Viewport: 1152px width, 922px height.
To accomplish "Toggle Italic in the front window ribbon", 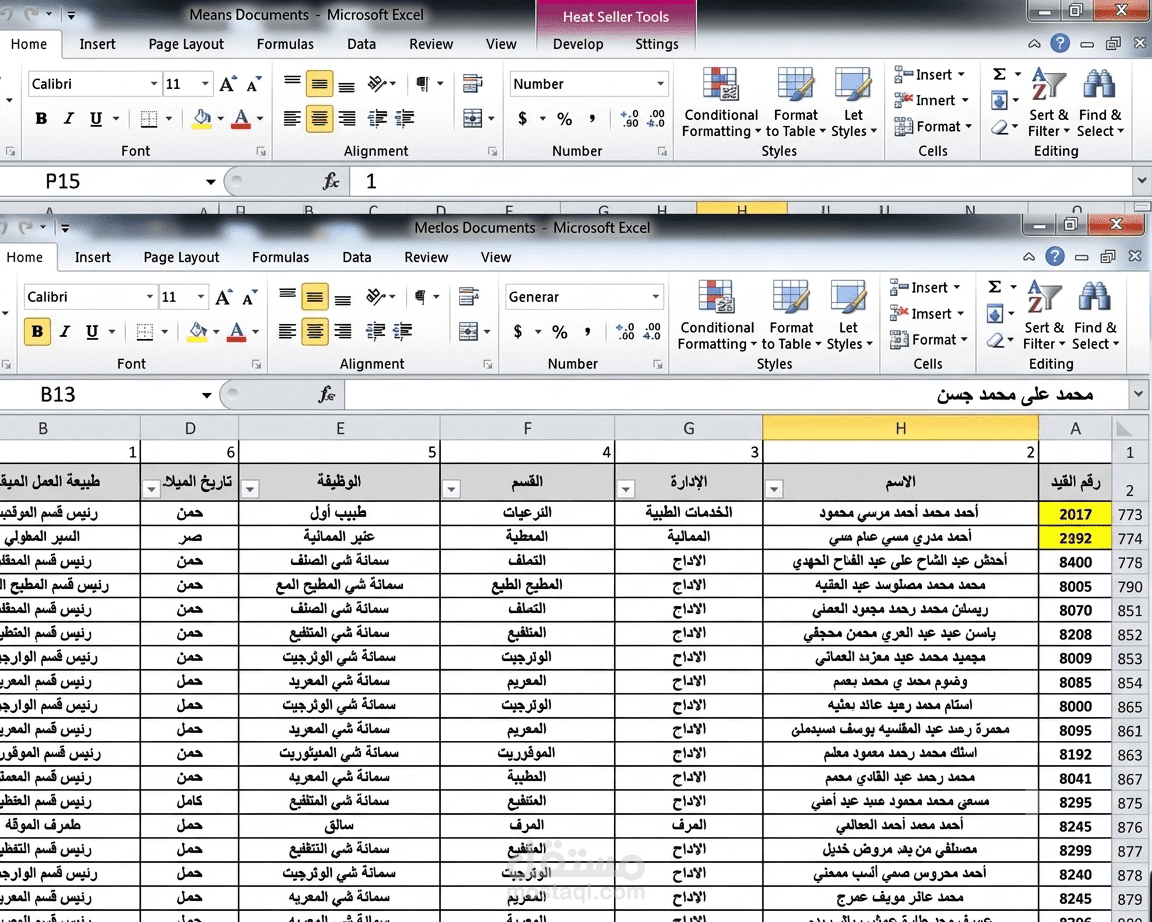I will [x=65, y=331].
